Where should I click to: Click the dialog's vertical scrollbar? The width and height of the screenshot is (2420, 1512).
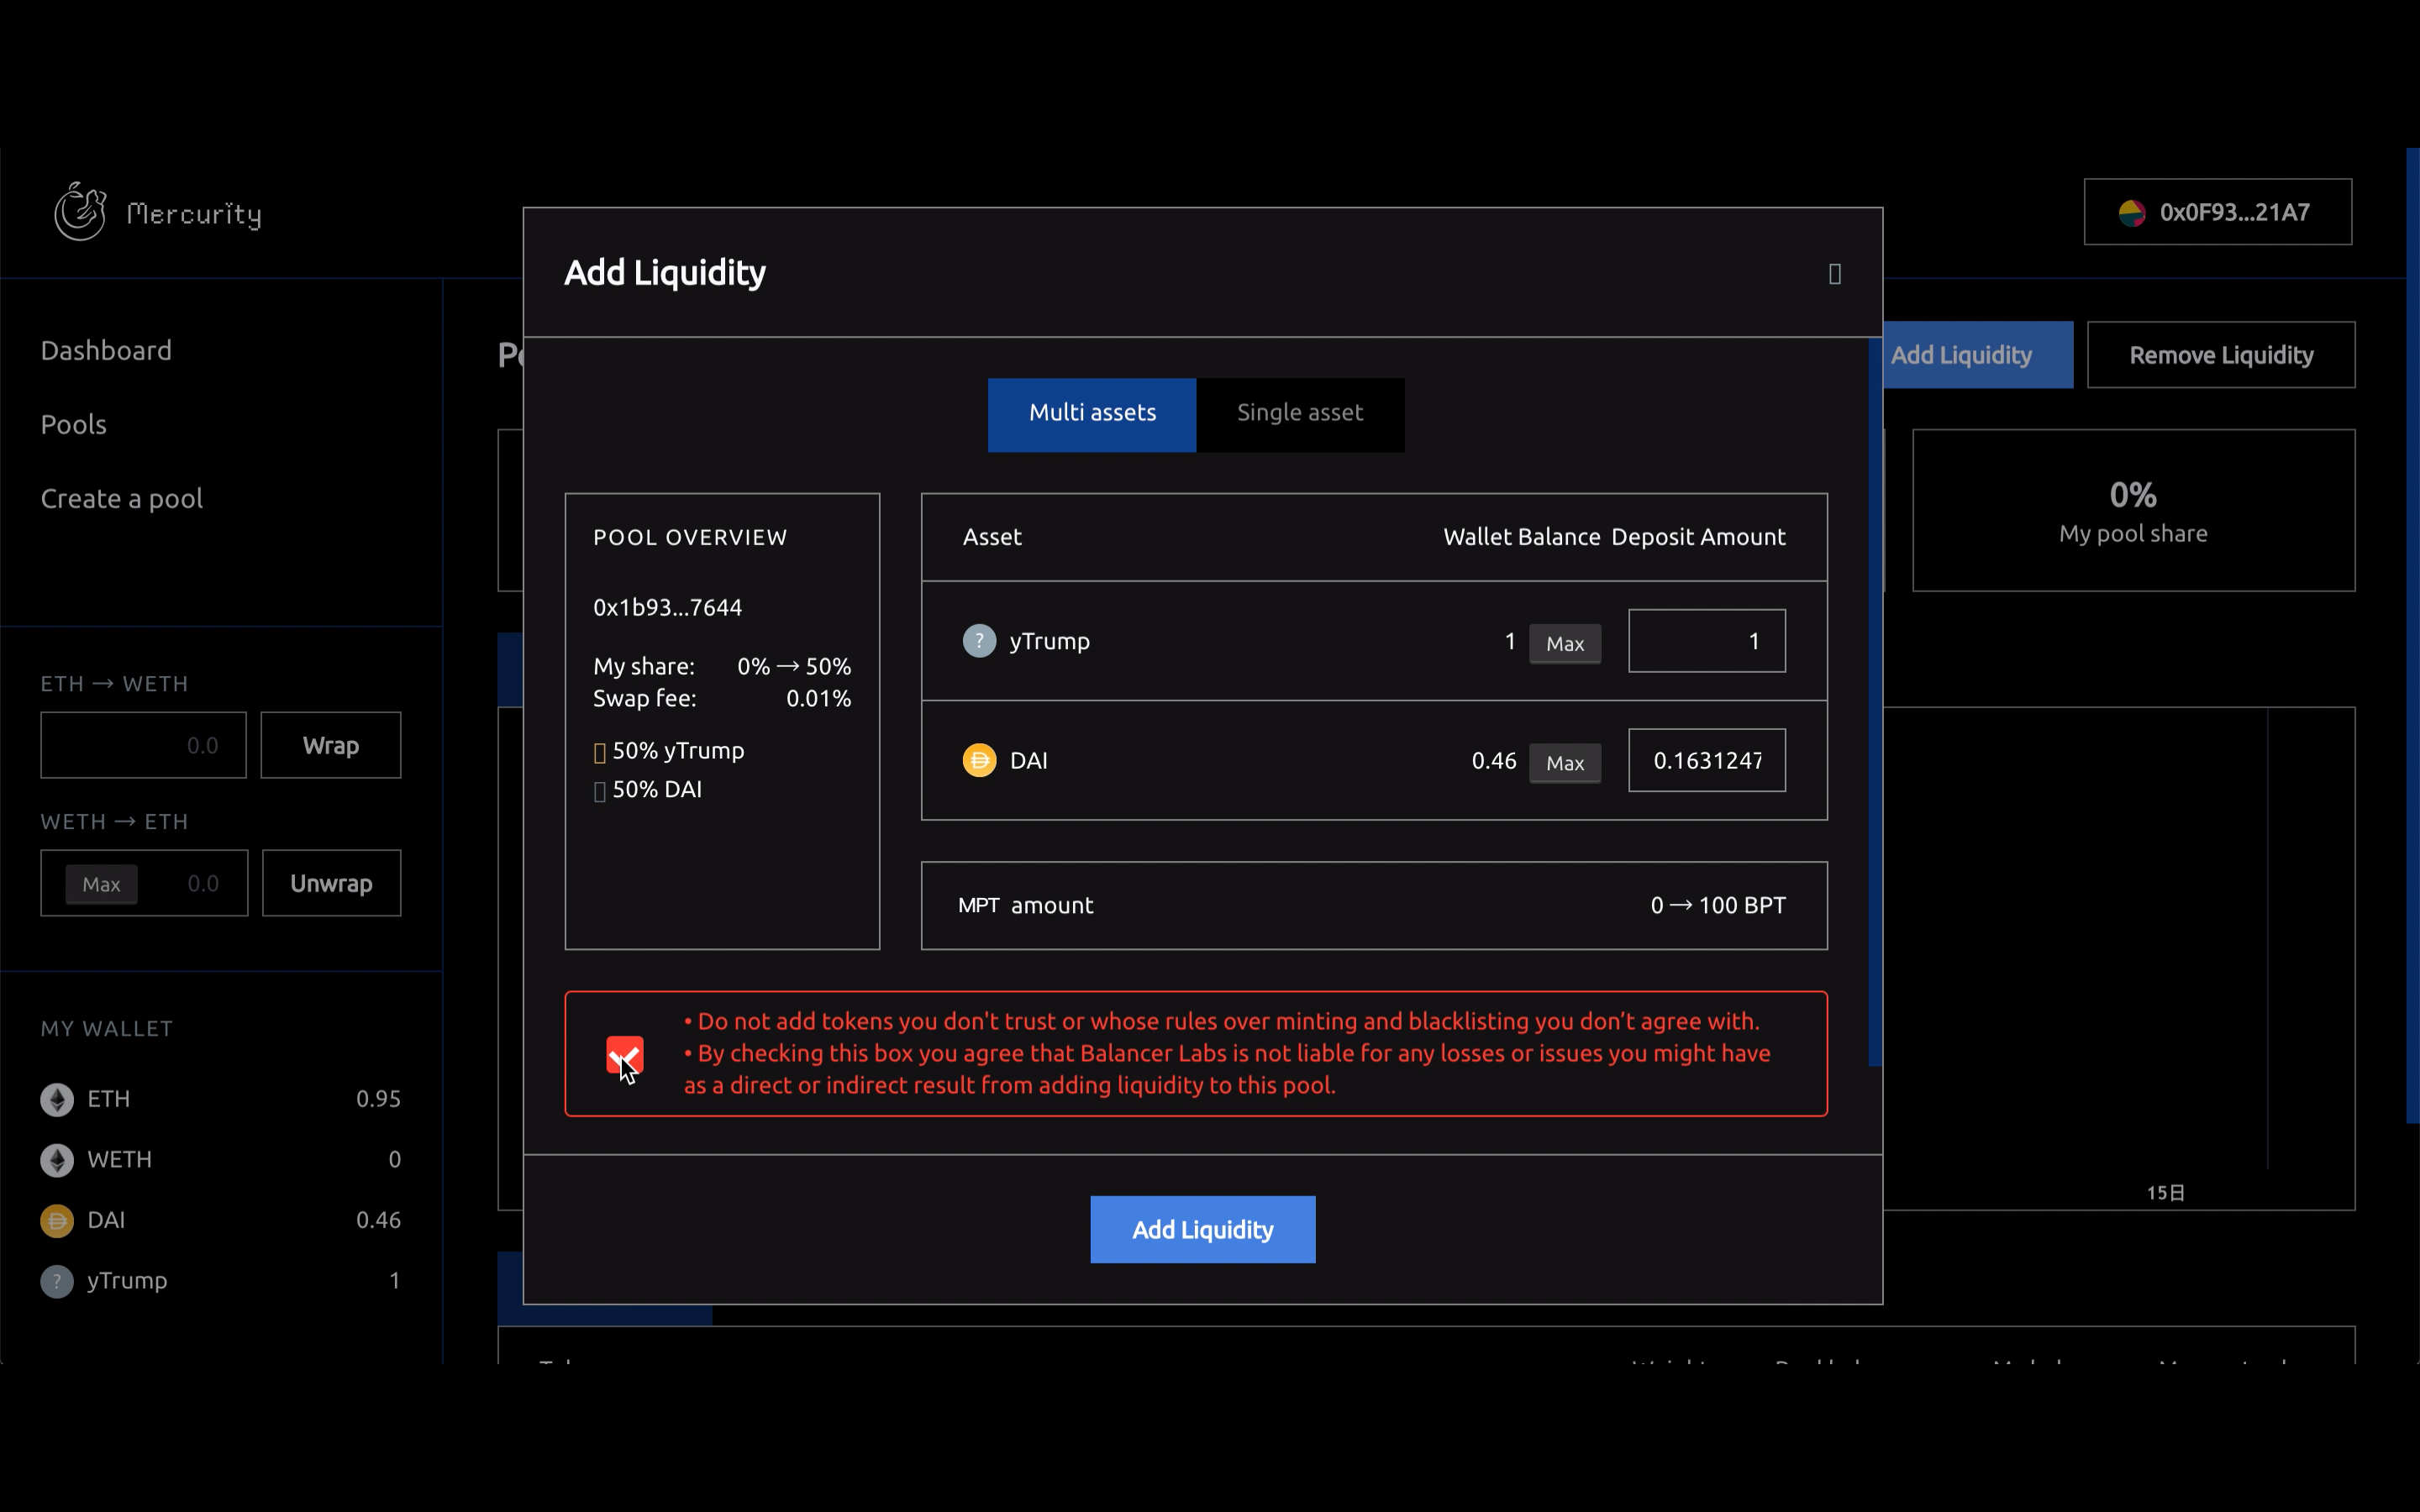click(1875, 700)
